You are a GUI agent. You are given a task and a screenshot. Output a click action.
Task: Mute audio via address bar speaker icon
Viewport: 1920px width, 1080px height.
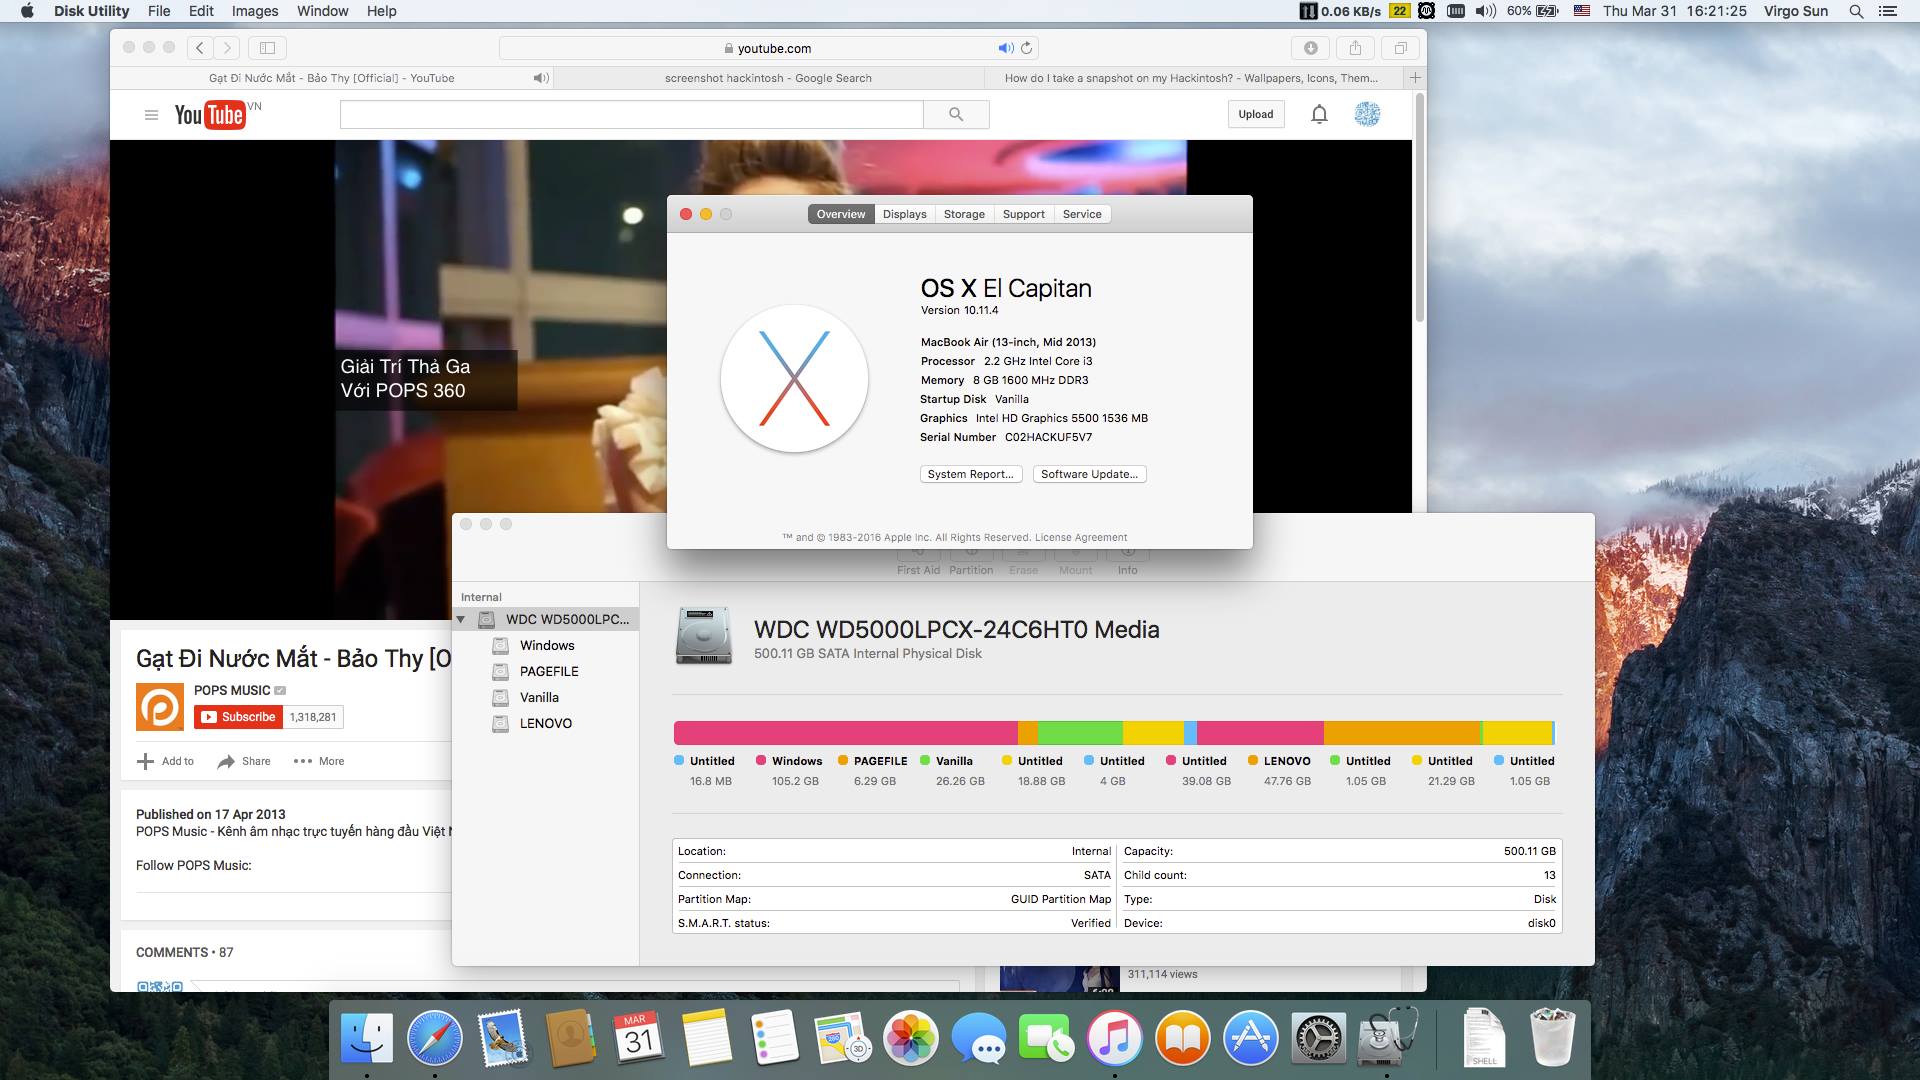tap(1005, 48)
